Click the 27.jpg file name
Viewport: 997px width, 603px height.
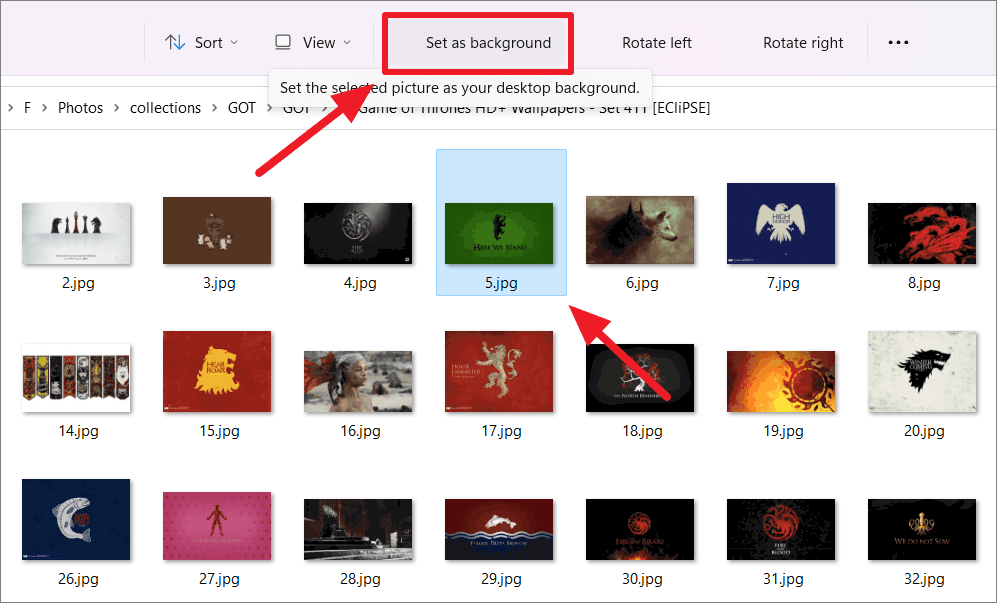pos(219,579)
